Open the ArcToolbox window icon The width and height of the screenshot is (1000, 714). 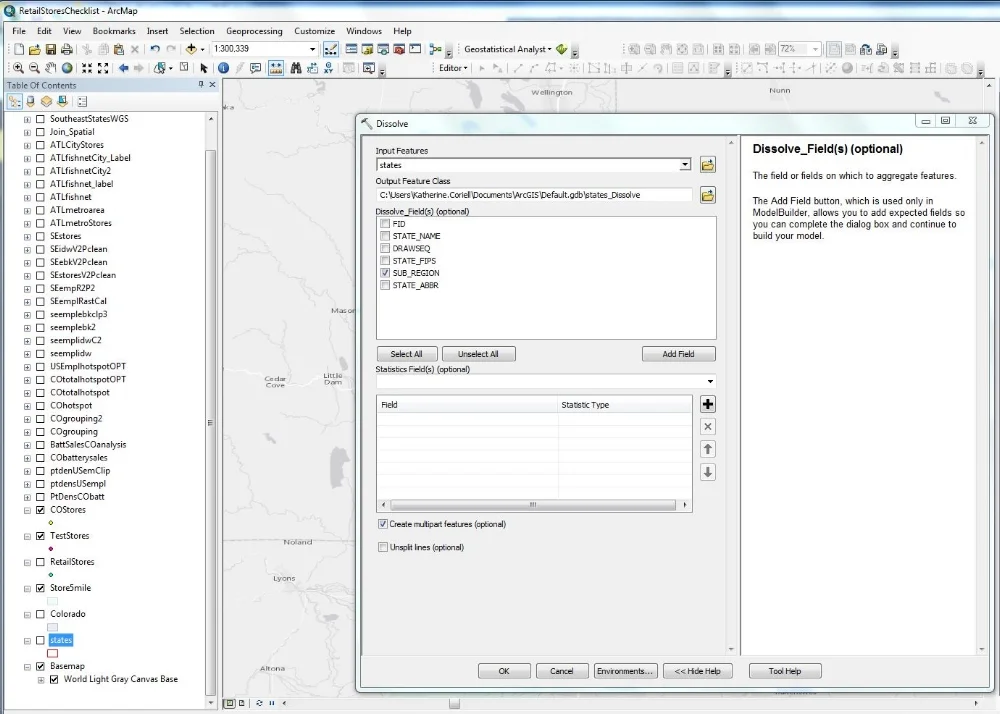tap(399, 49)
